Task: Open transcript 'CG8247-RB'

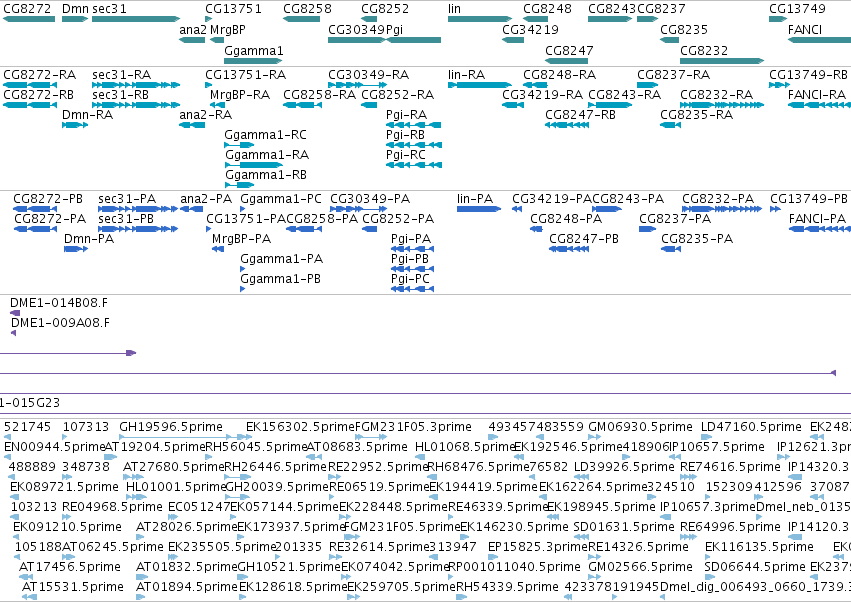Action: point(580,115)
